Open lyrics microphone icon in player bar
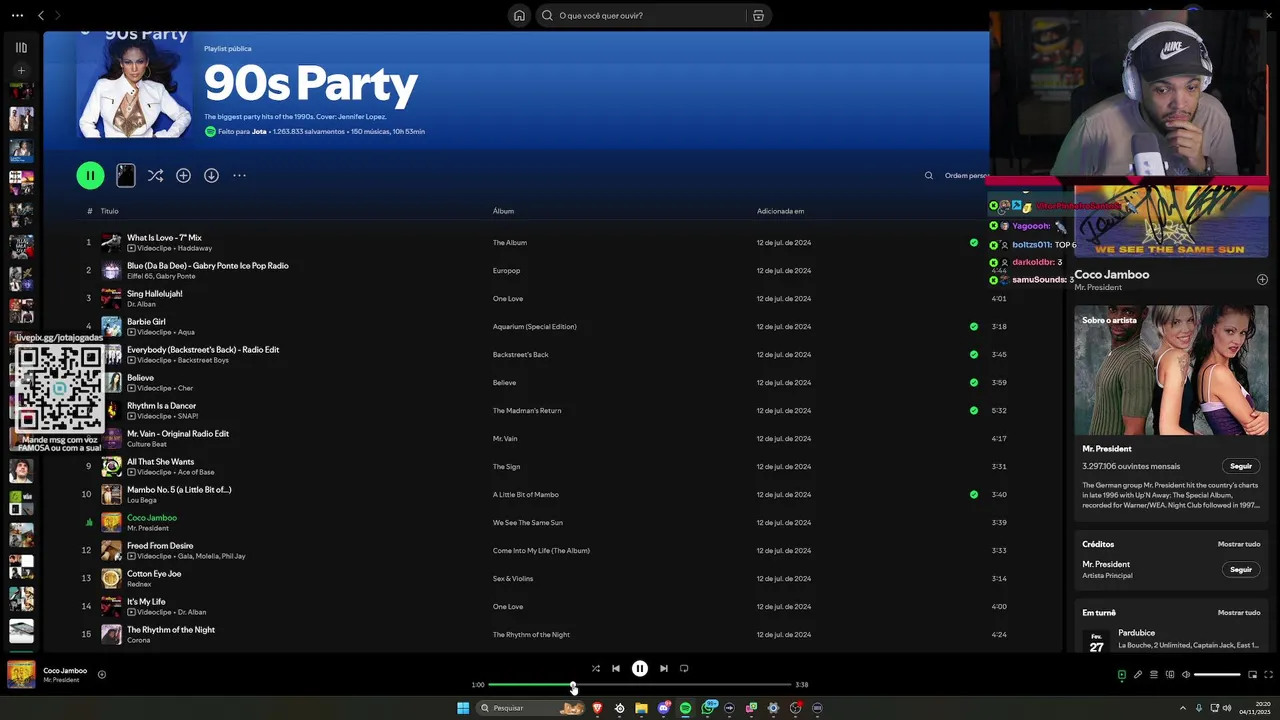This screenshot has width=1280, height=720. tap(1137, 674)
